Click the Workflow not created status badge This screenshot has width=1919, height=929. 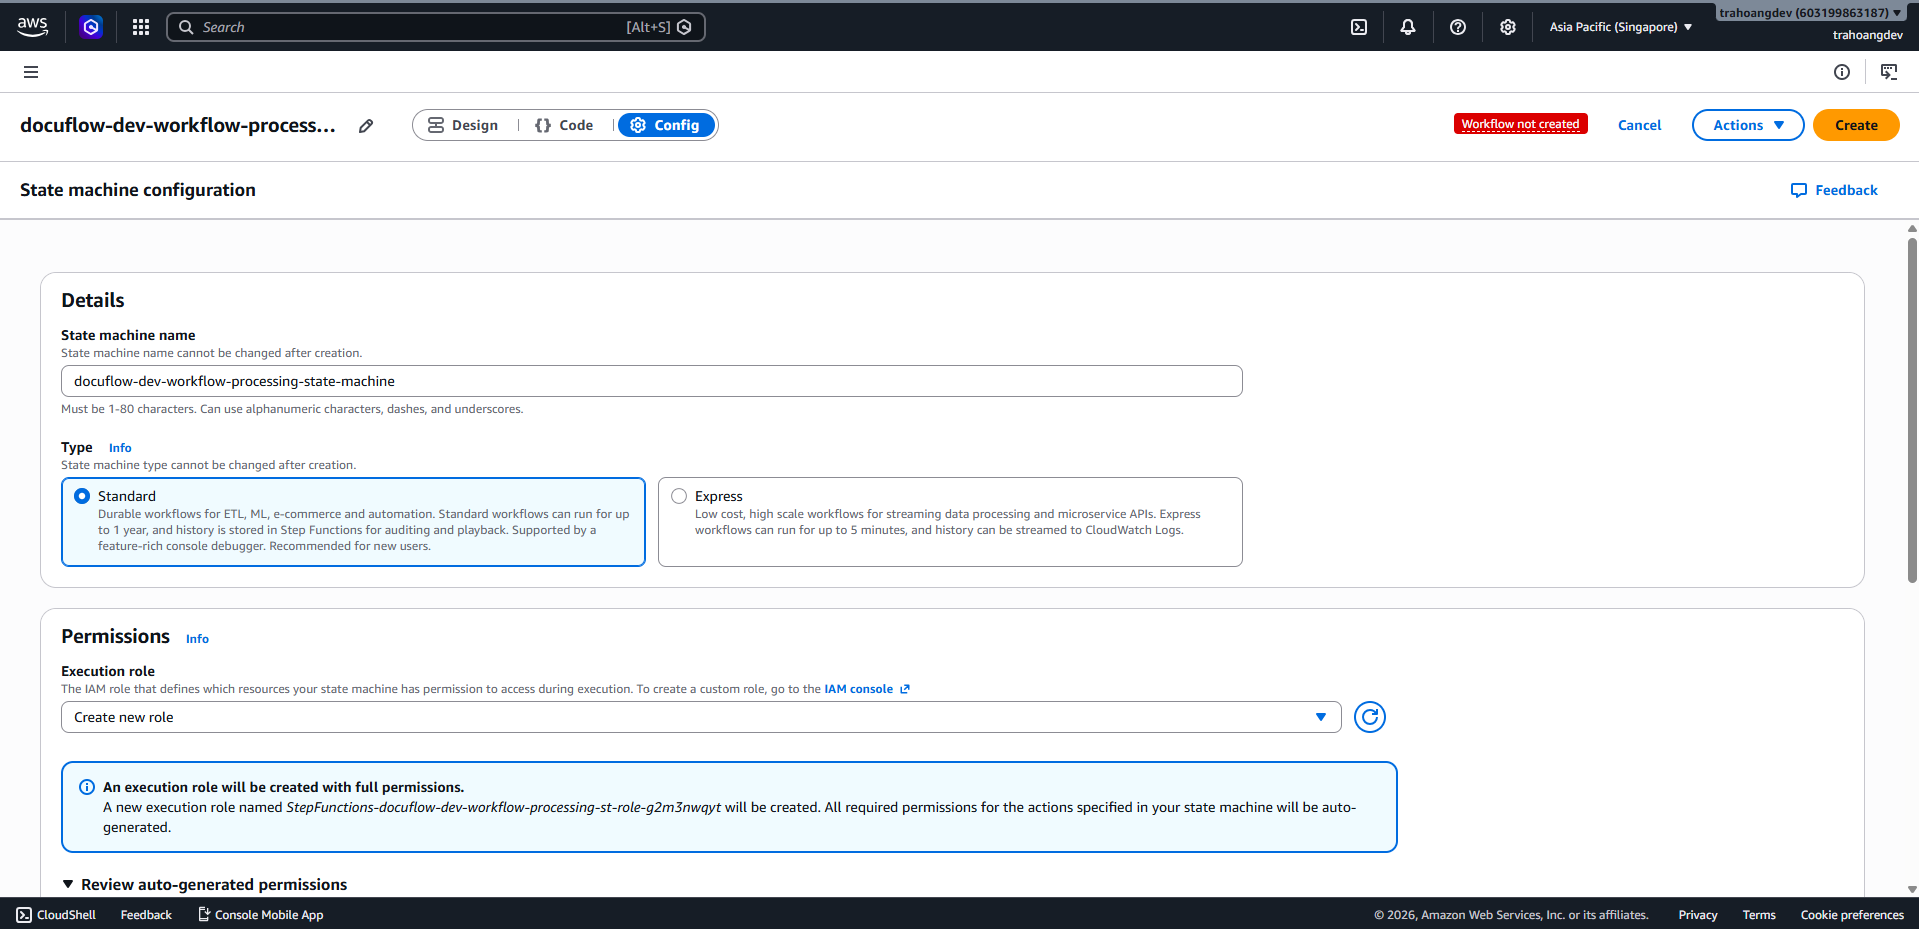tap(1520, 124)
